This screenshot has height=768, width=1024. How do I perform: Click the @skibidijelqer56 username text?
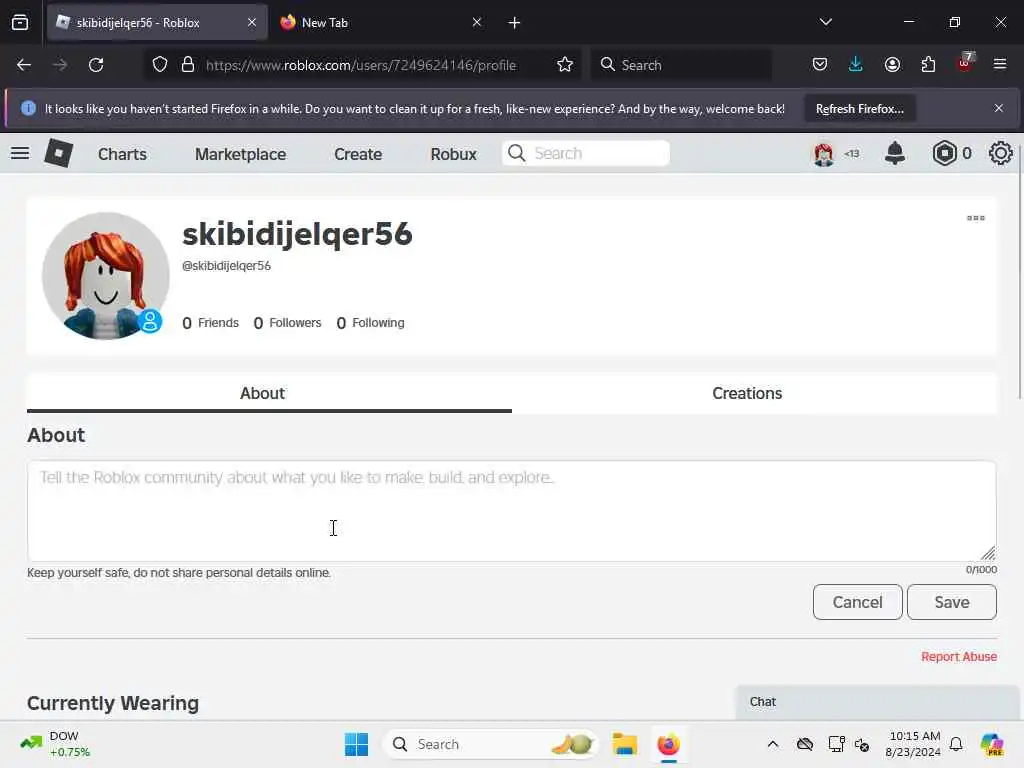pyautogui.click(x=226, y=266)
